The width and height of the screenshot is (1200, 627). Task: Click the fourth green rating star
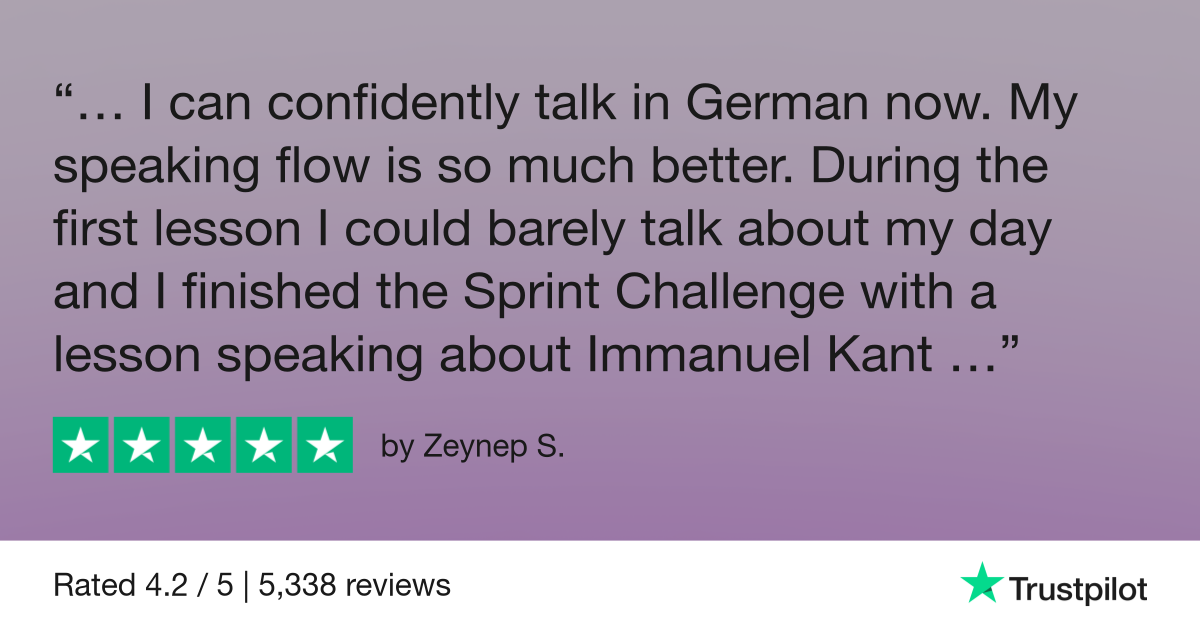point(263,445)
